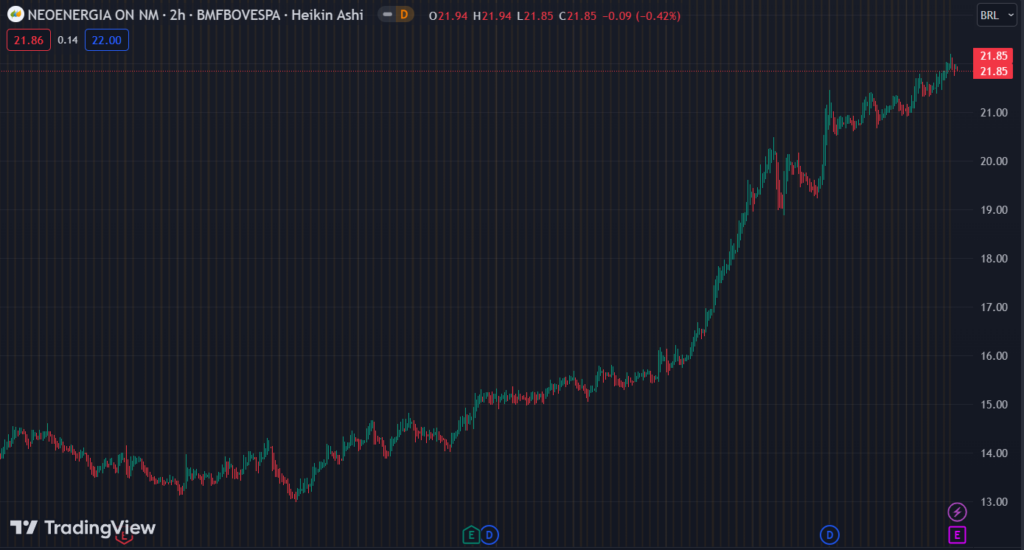Click the 17.00 price axis label
This screenshot has width=1024, height=550.
point(993,307)
